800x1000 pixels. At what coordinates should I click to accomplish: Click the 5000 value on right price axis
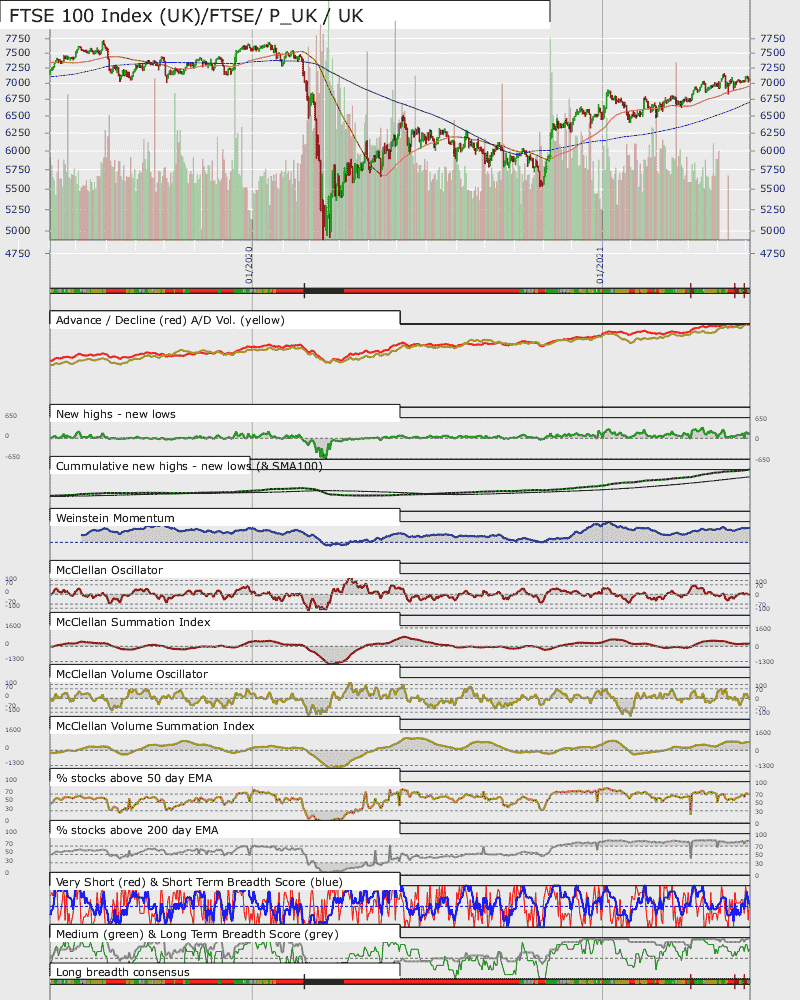tap(773, 230)
